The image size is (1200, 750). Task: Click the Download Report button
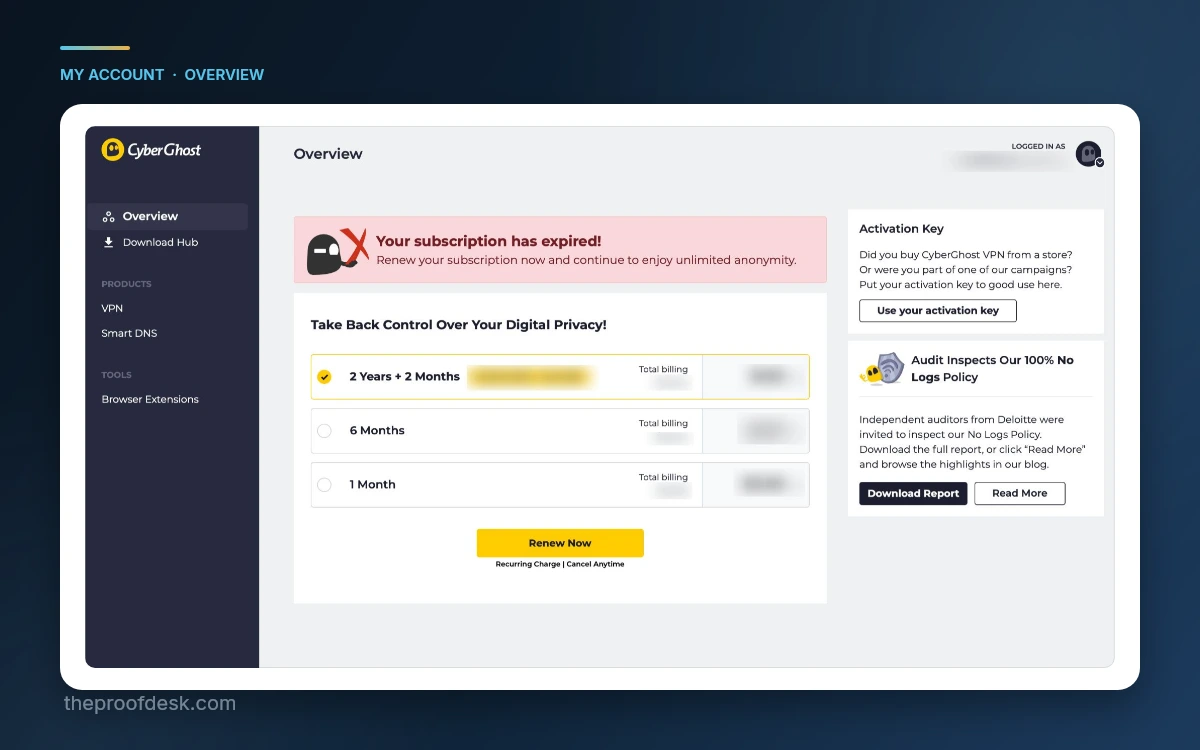click(x=913, y=493)
